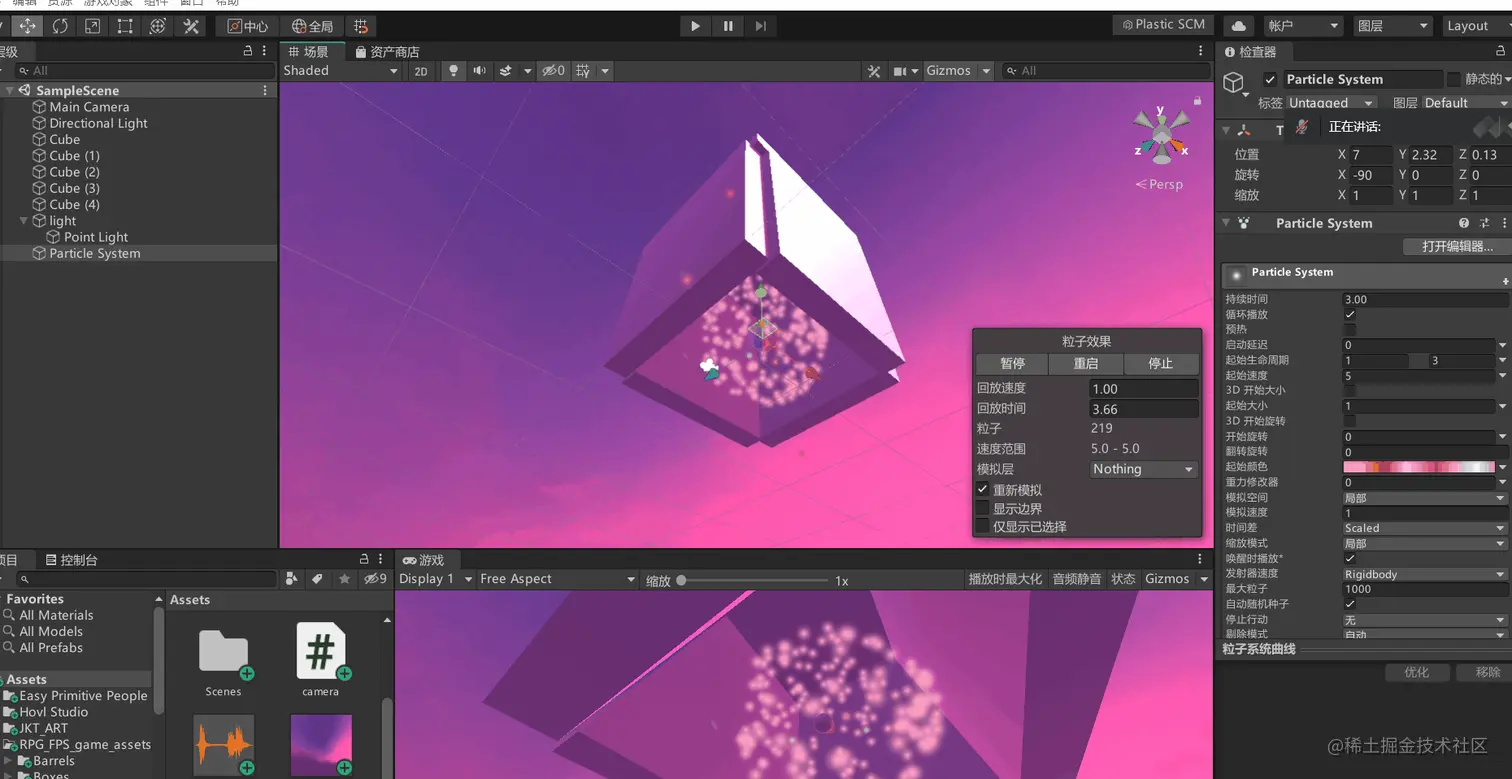Open the 帐户 account dropdown

point(1302,26)
